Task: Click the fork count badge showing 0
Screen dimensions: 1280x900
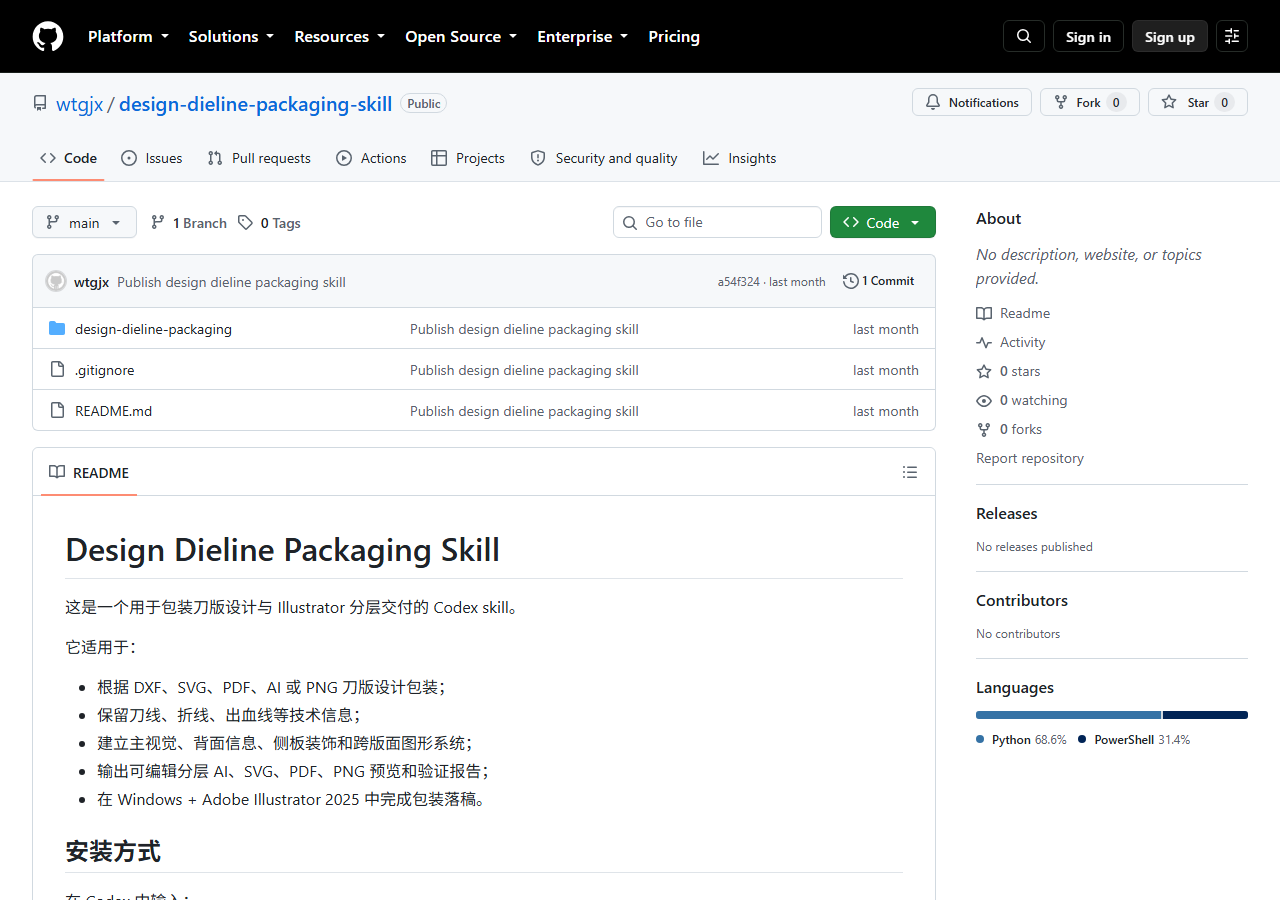Action: click(x=1117, y=102)
